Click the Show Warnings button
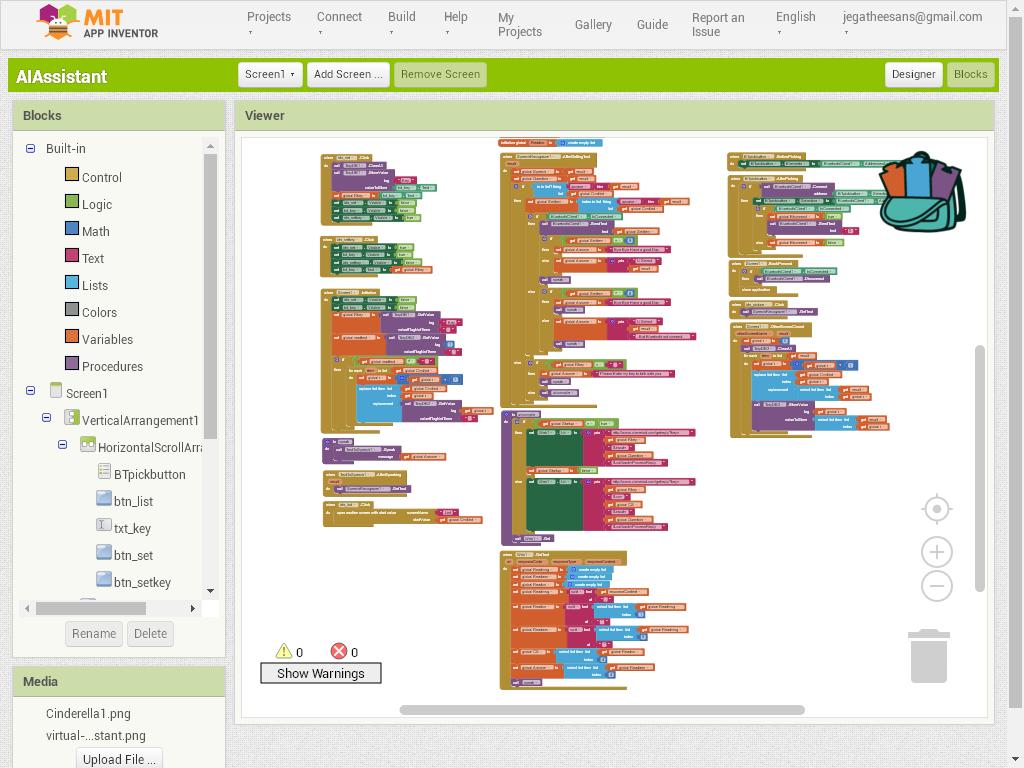This screenshot has height=768, width=1024. (321, 673)
